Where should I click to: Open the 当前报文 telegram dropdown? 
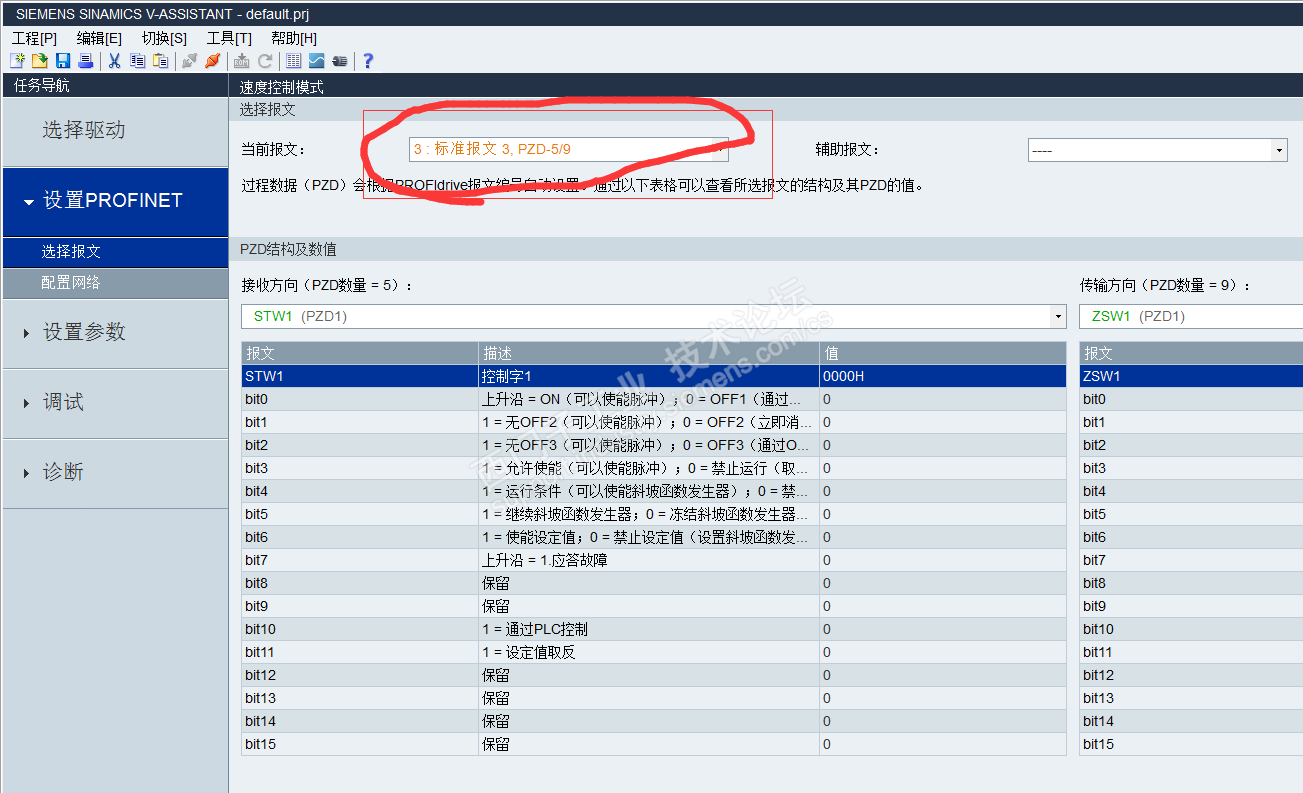click(x=567, y=150)
